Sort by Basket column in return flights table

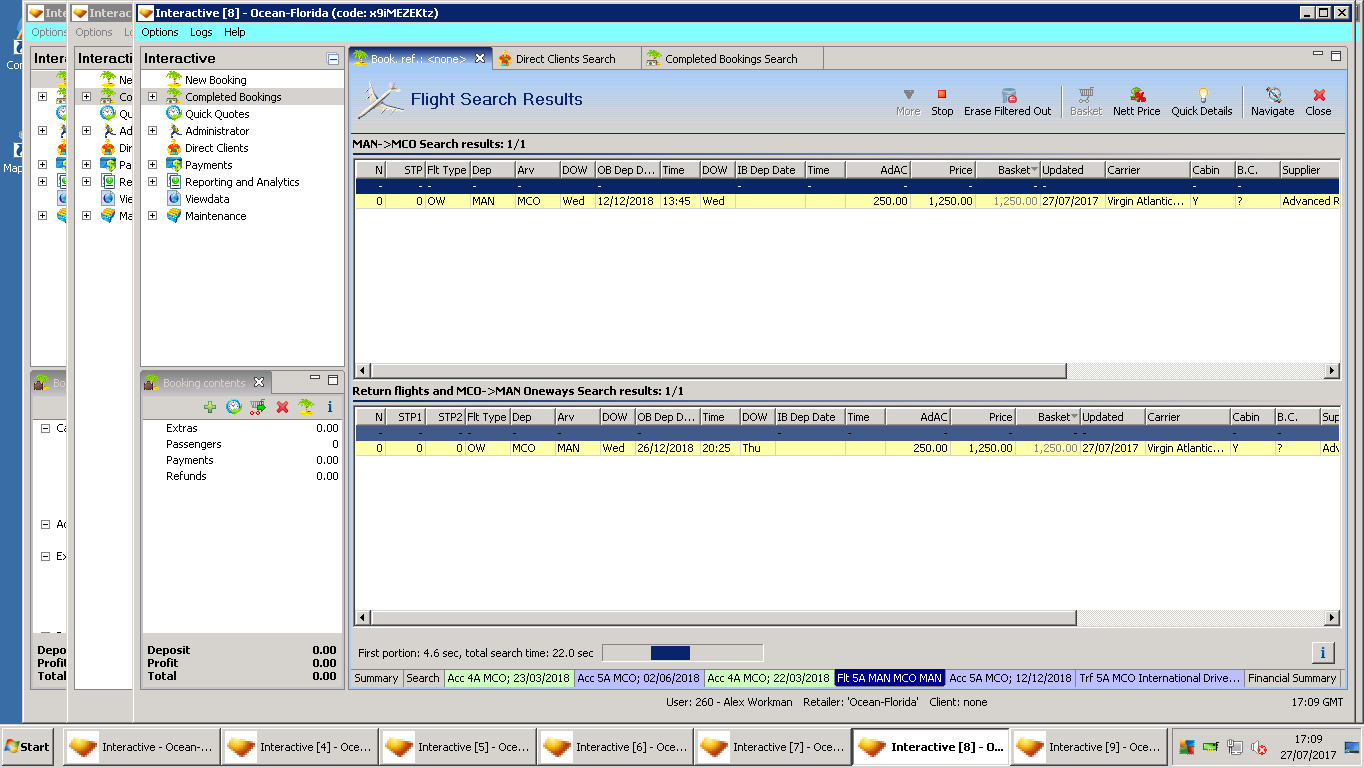tap(1047, 417)
